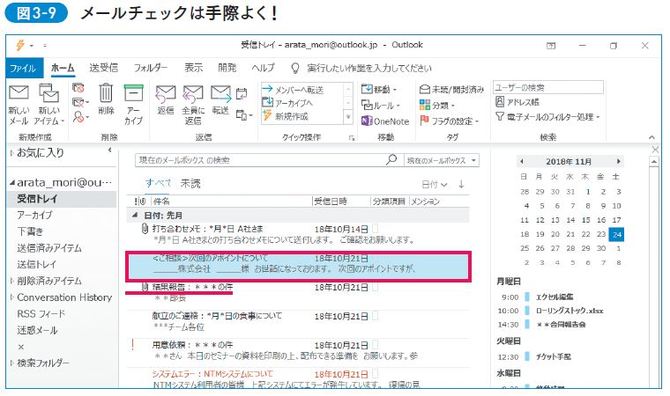670x396 pixels.
Task: Open the アドレス帳 address book
Action: coord(517,102)
